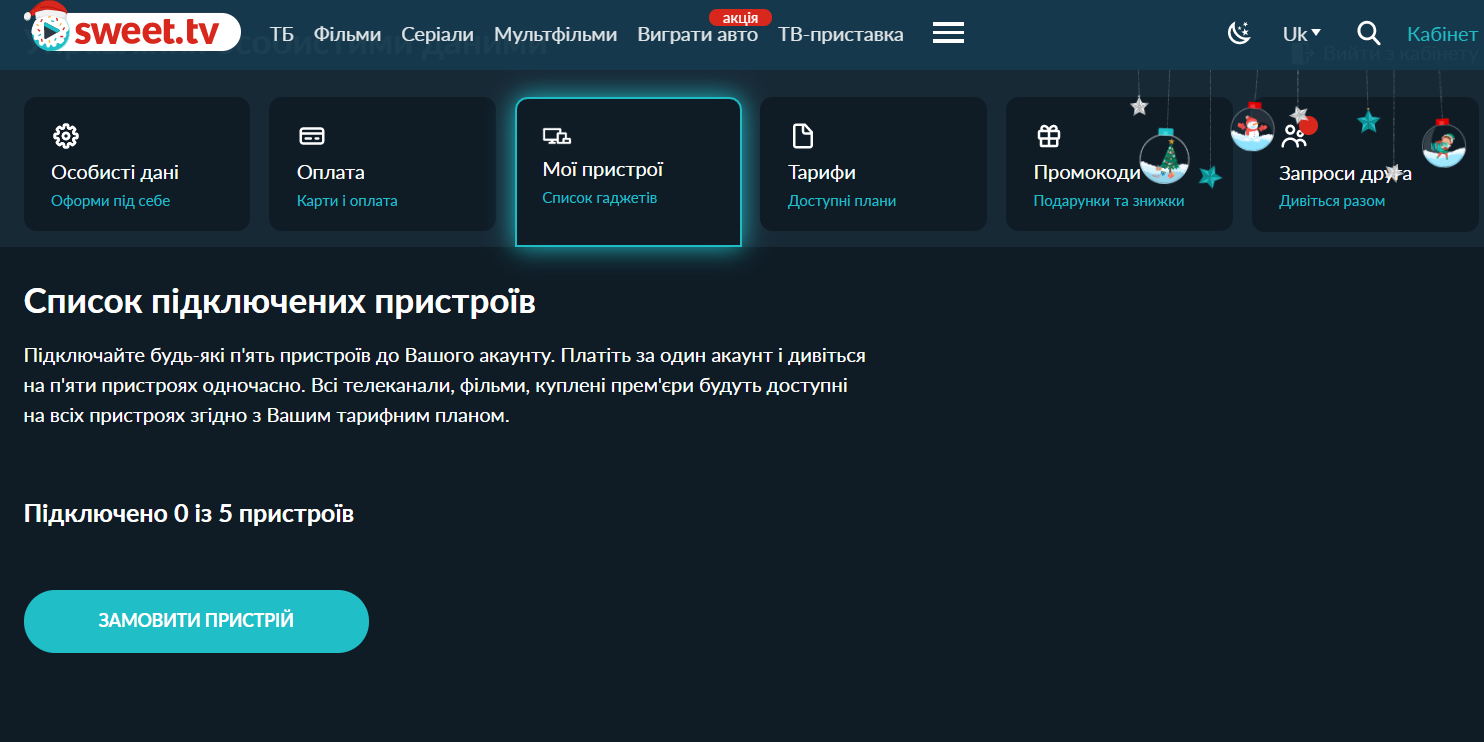Click the people icon for Запроси друга

point(1294,136)
